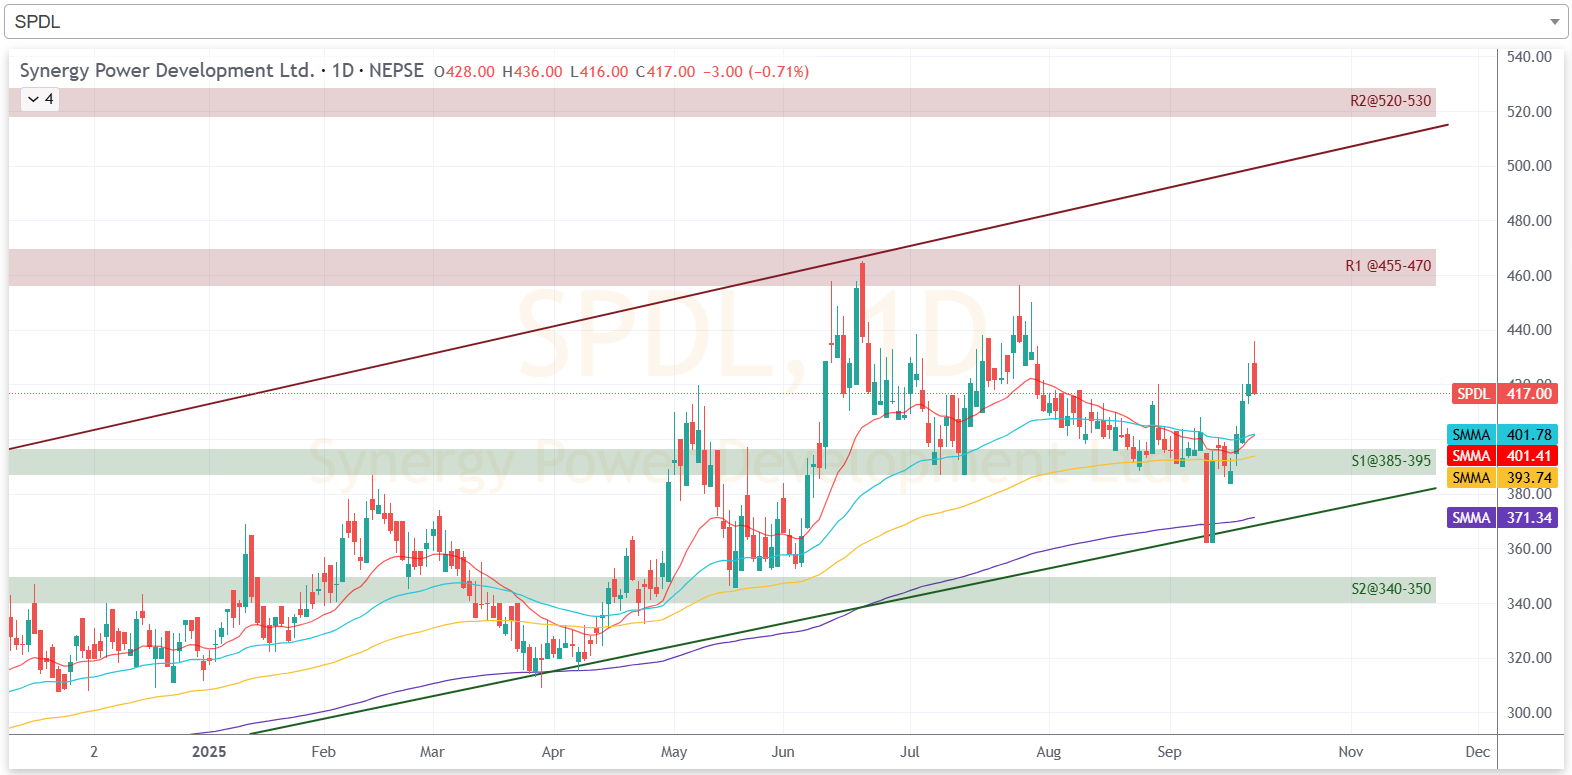This screenshot has width=1572, height=775.
Task: Click the purple SMMA 371.34 label
Action: 1501,518
